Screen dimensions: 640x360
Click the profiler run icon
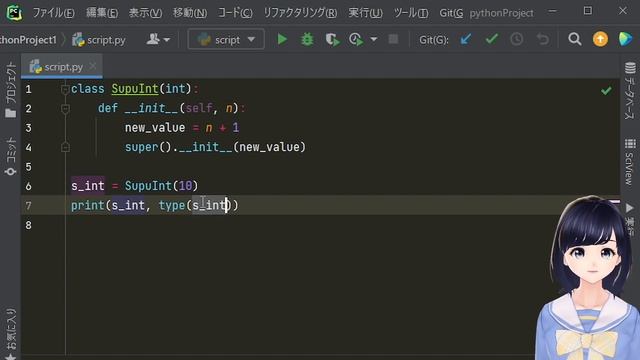coord(356,39)
